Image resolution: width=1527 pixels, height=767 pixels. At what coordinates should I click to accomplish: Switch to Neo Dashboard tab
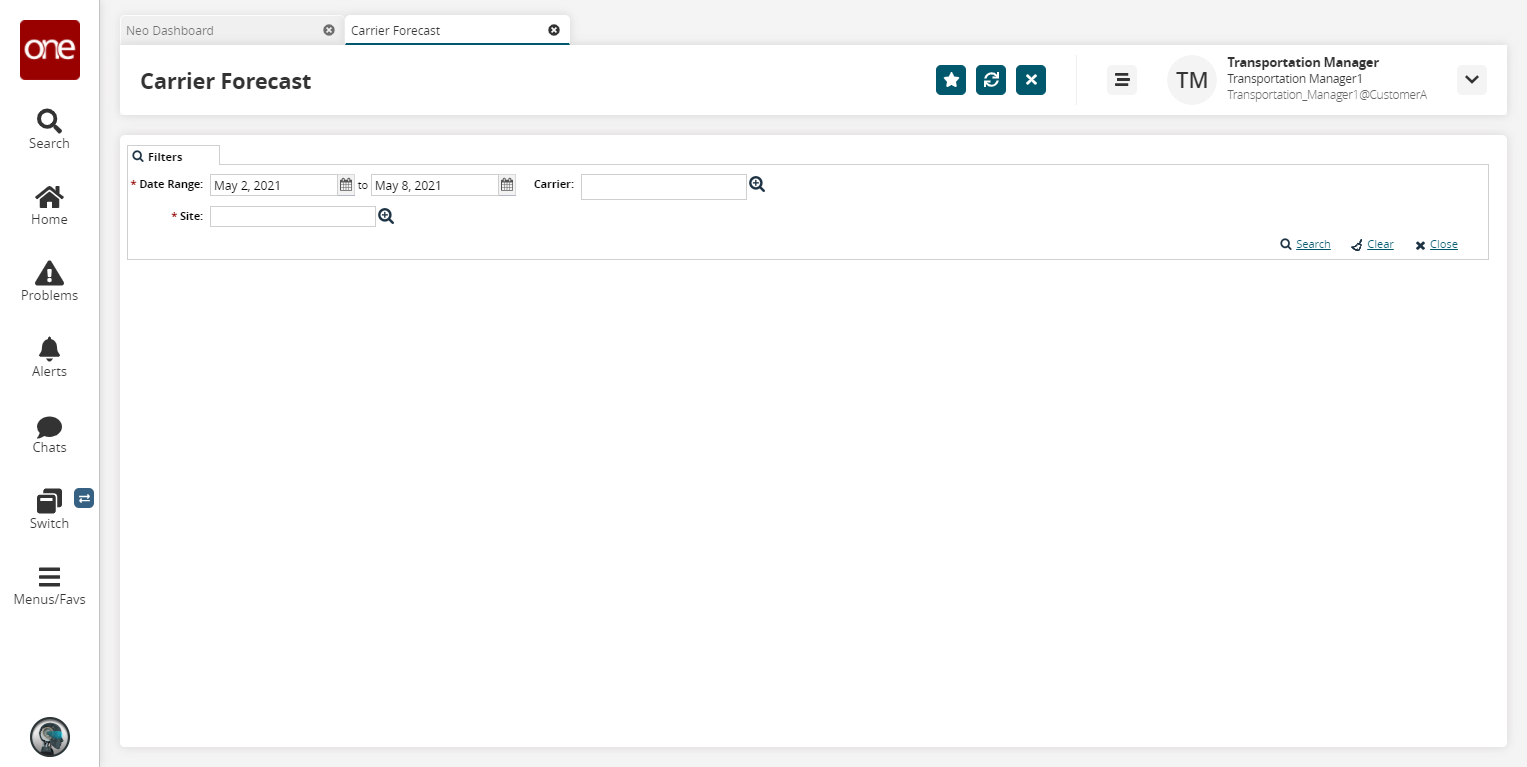pyautogui.click(x=170, y=30)
